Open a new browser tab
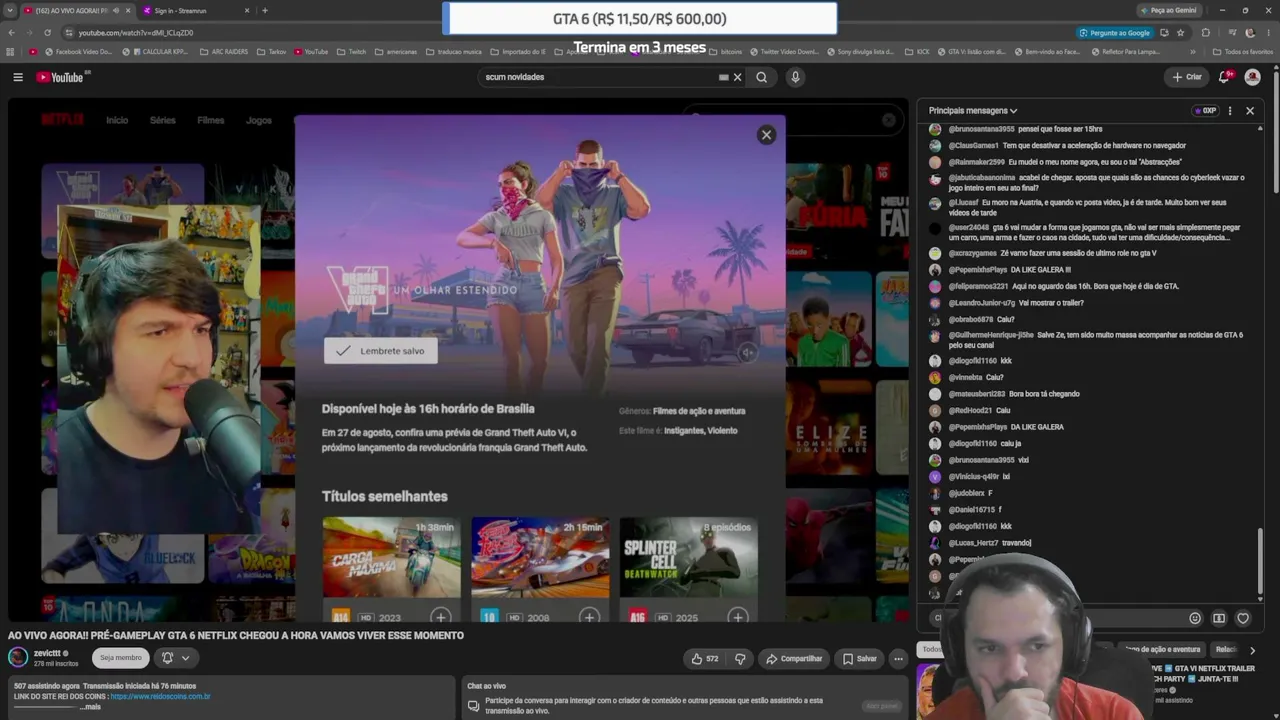The image size is (1280, 720). pos(264,11)
